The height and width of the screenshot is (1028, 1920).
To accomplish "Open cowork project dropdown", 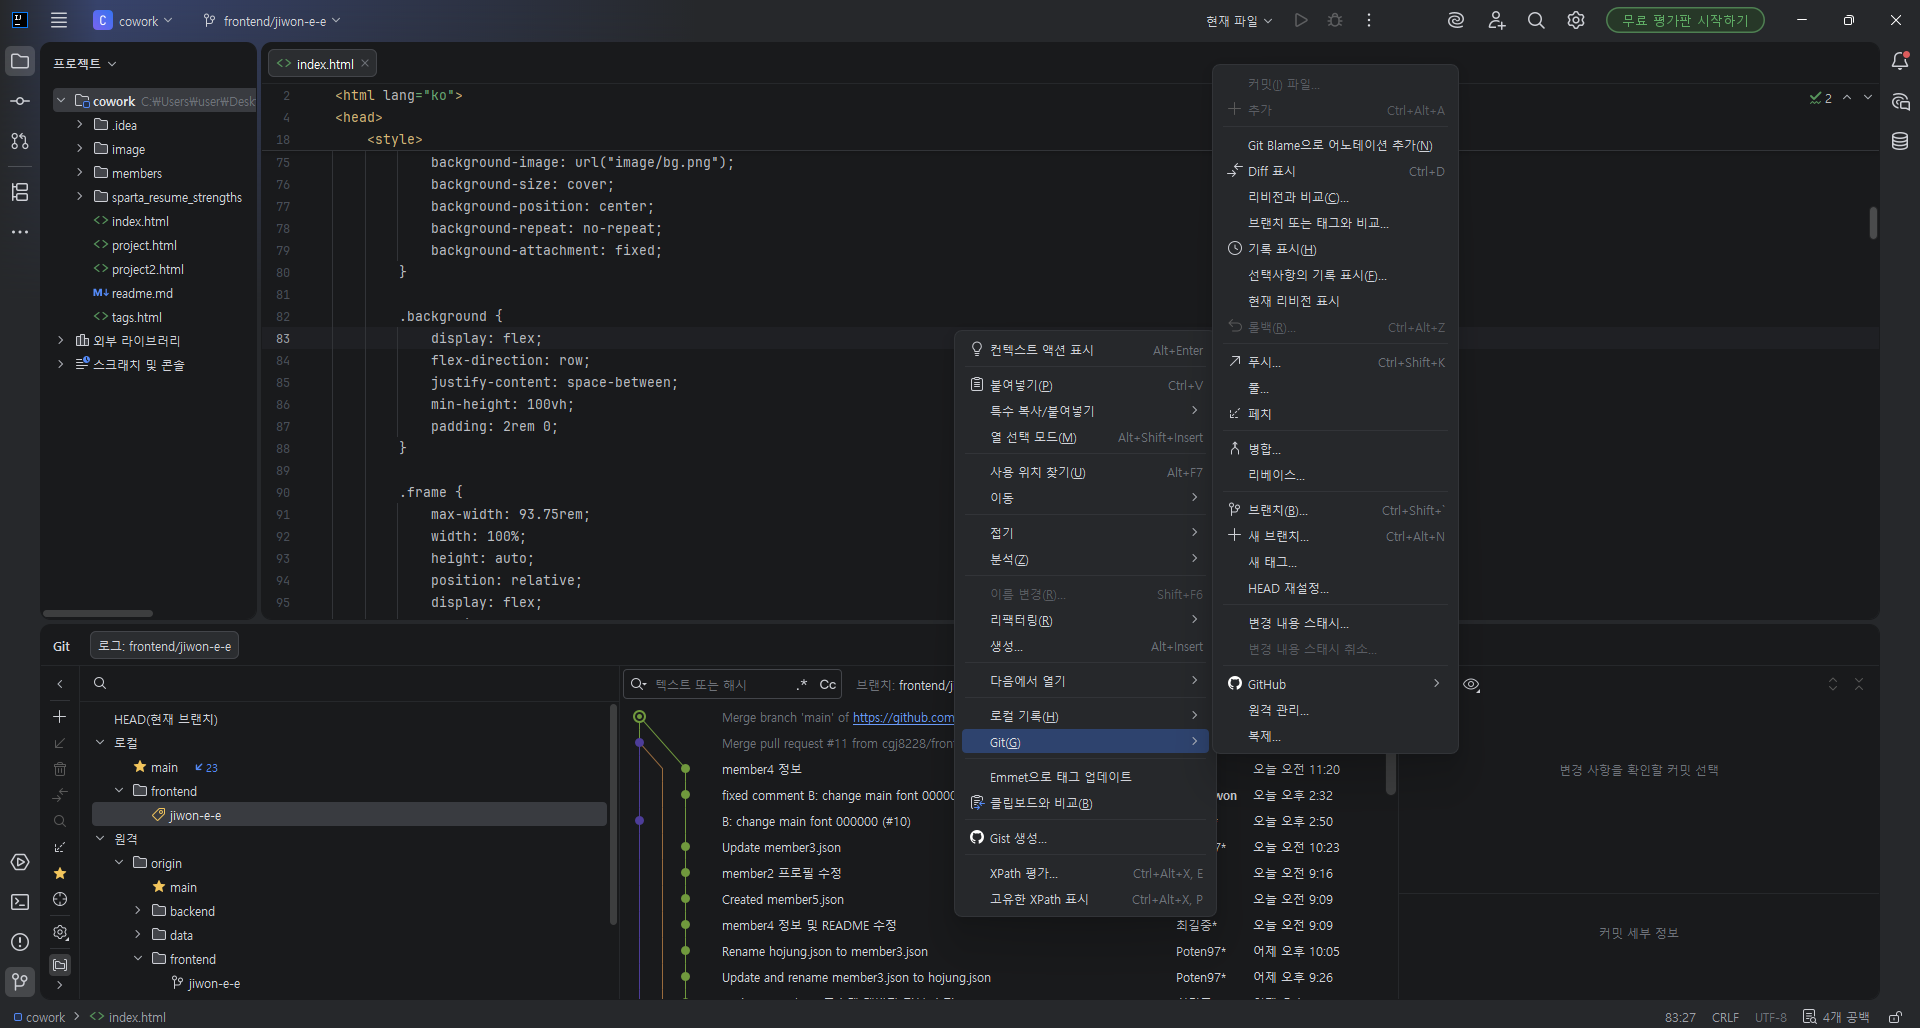I will tap(133, 20).
